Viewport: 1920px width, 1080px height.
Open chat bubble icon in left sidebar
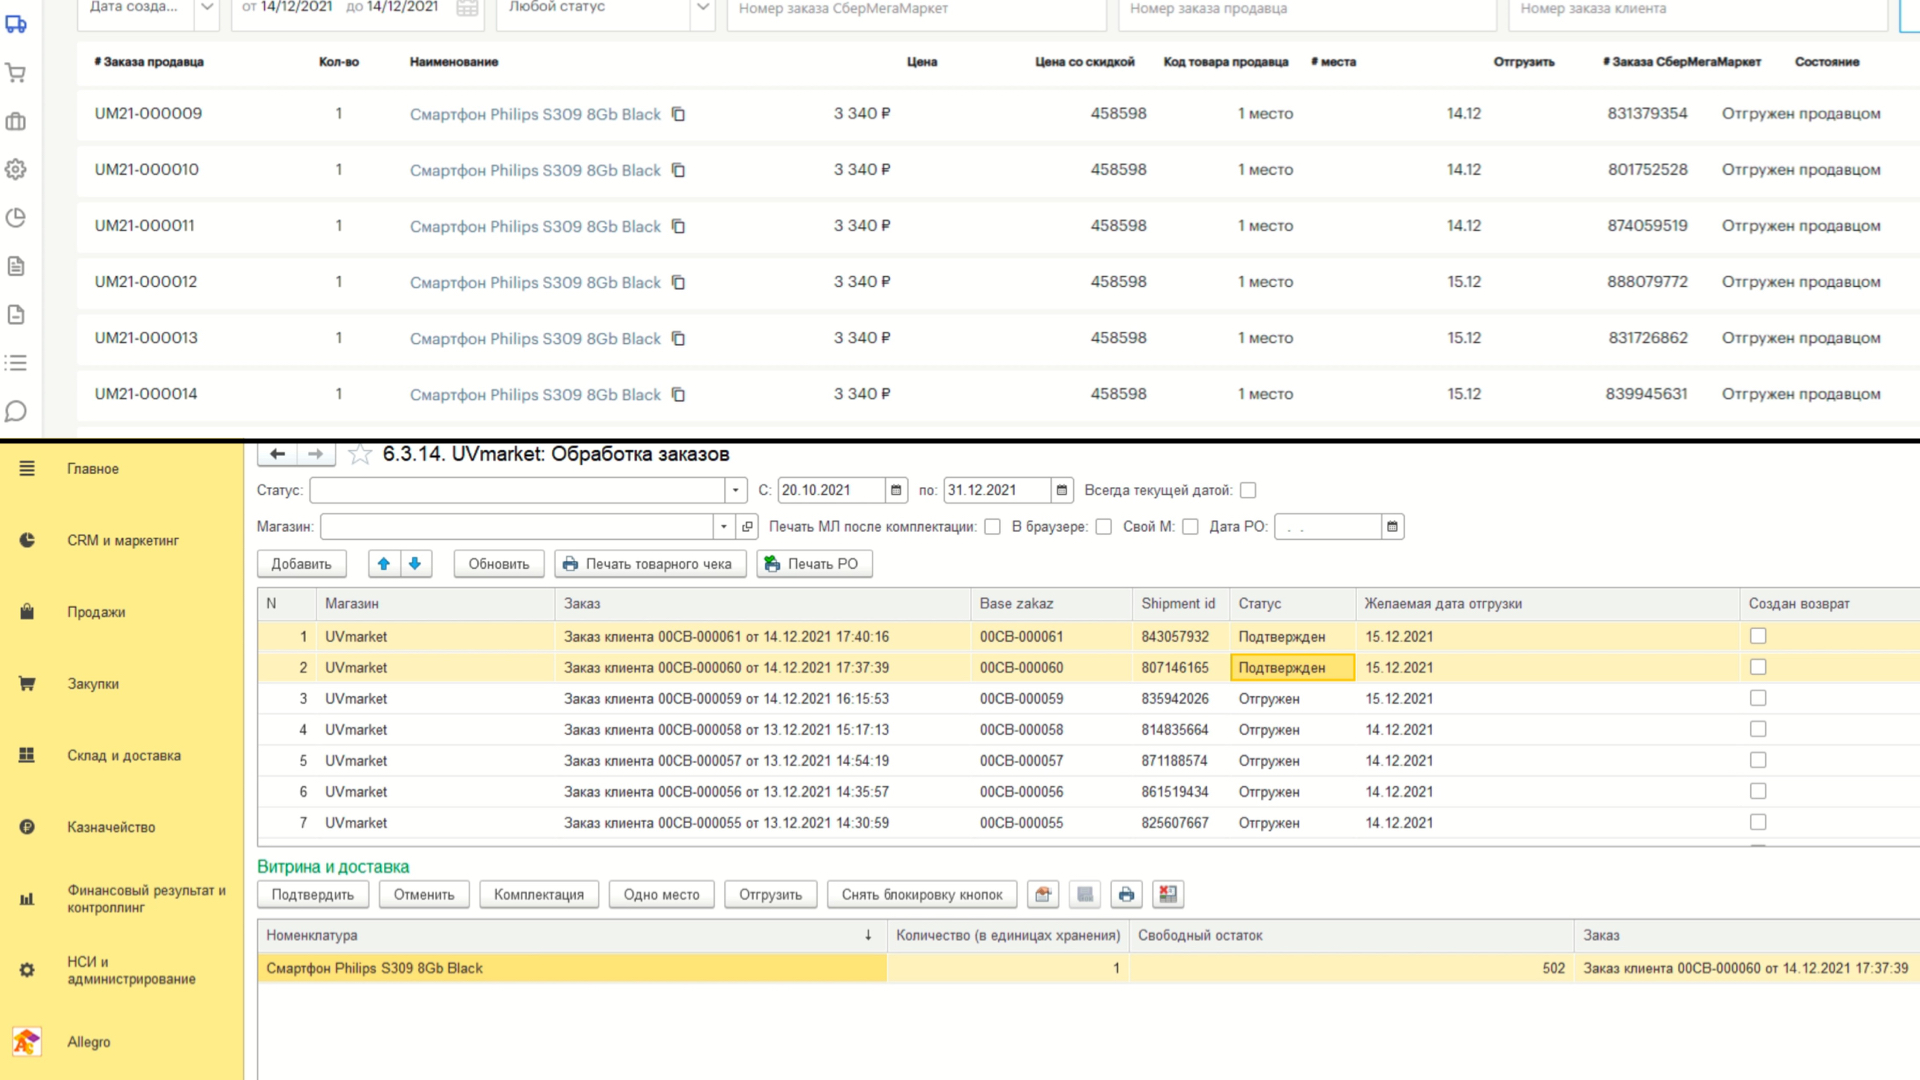click(x=16, y=411)
